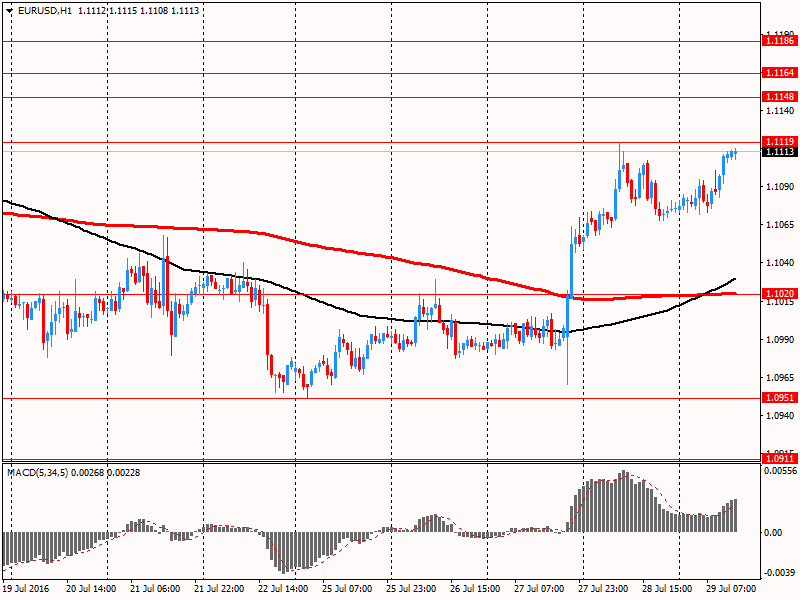The image size is (800, 600).
Task: Click the 28 Jul 15:00 time label
Action: 667,588
